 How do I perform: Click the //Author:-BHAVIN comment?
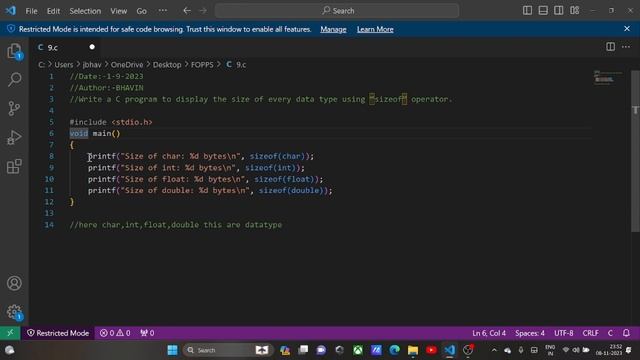tap(107, 88)
